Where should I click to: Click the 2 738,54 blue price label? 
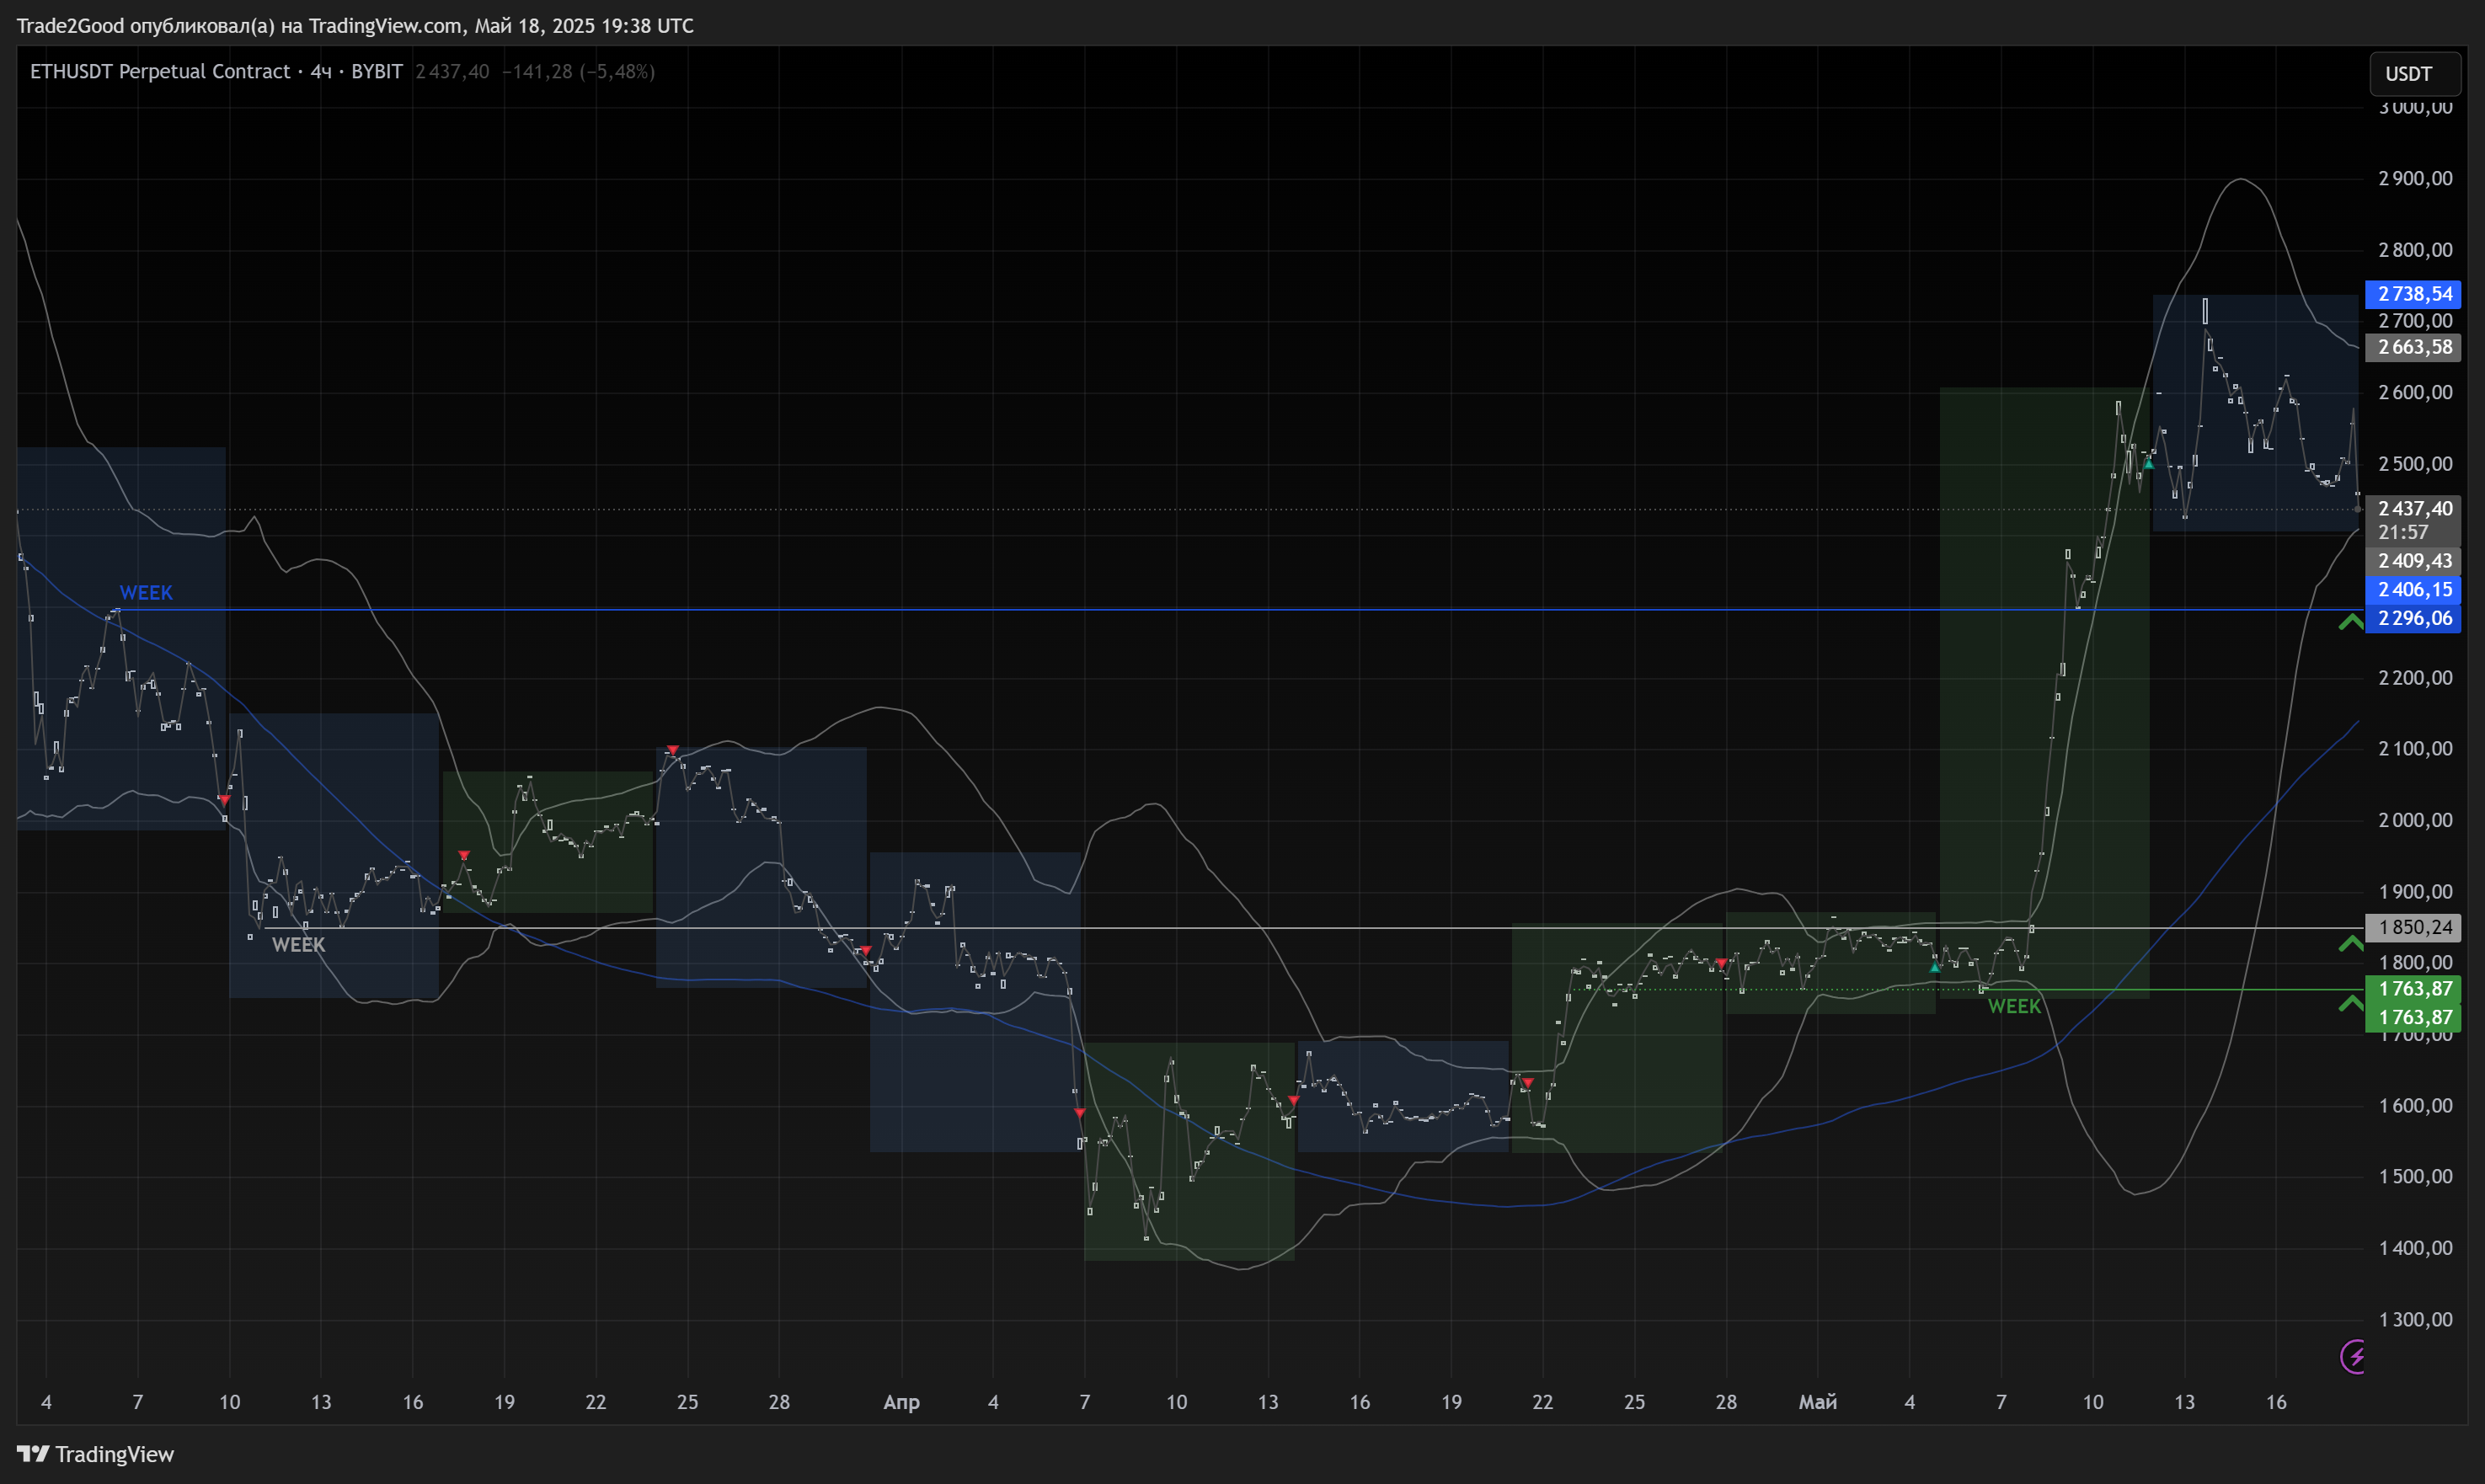pyautogui.click(x=2414, y=294)
